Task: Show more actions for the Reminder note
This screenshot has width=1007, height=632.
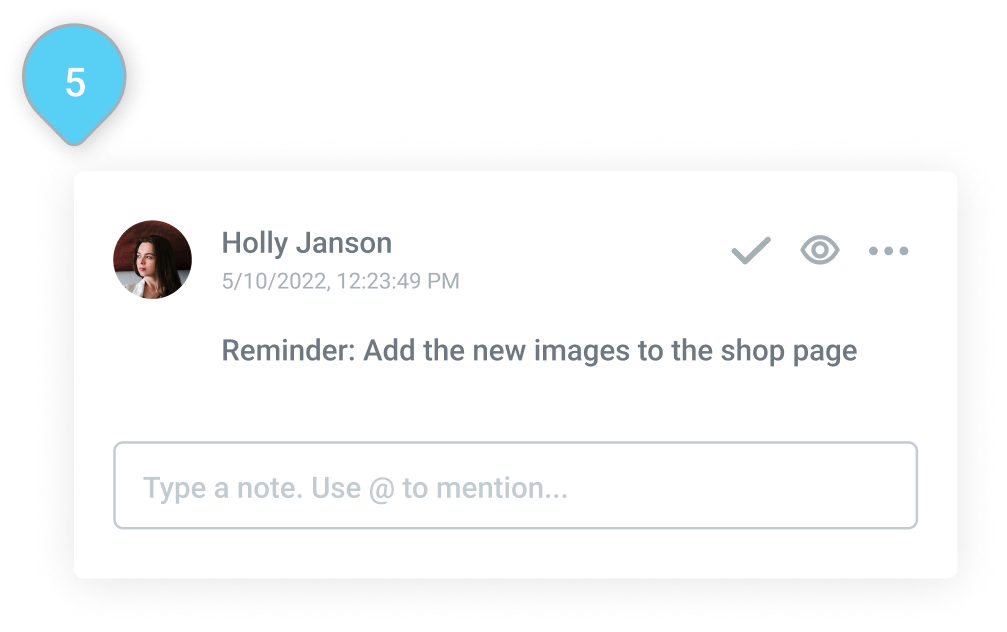Action: click(888, 251)
